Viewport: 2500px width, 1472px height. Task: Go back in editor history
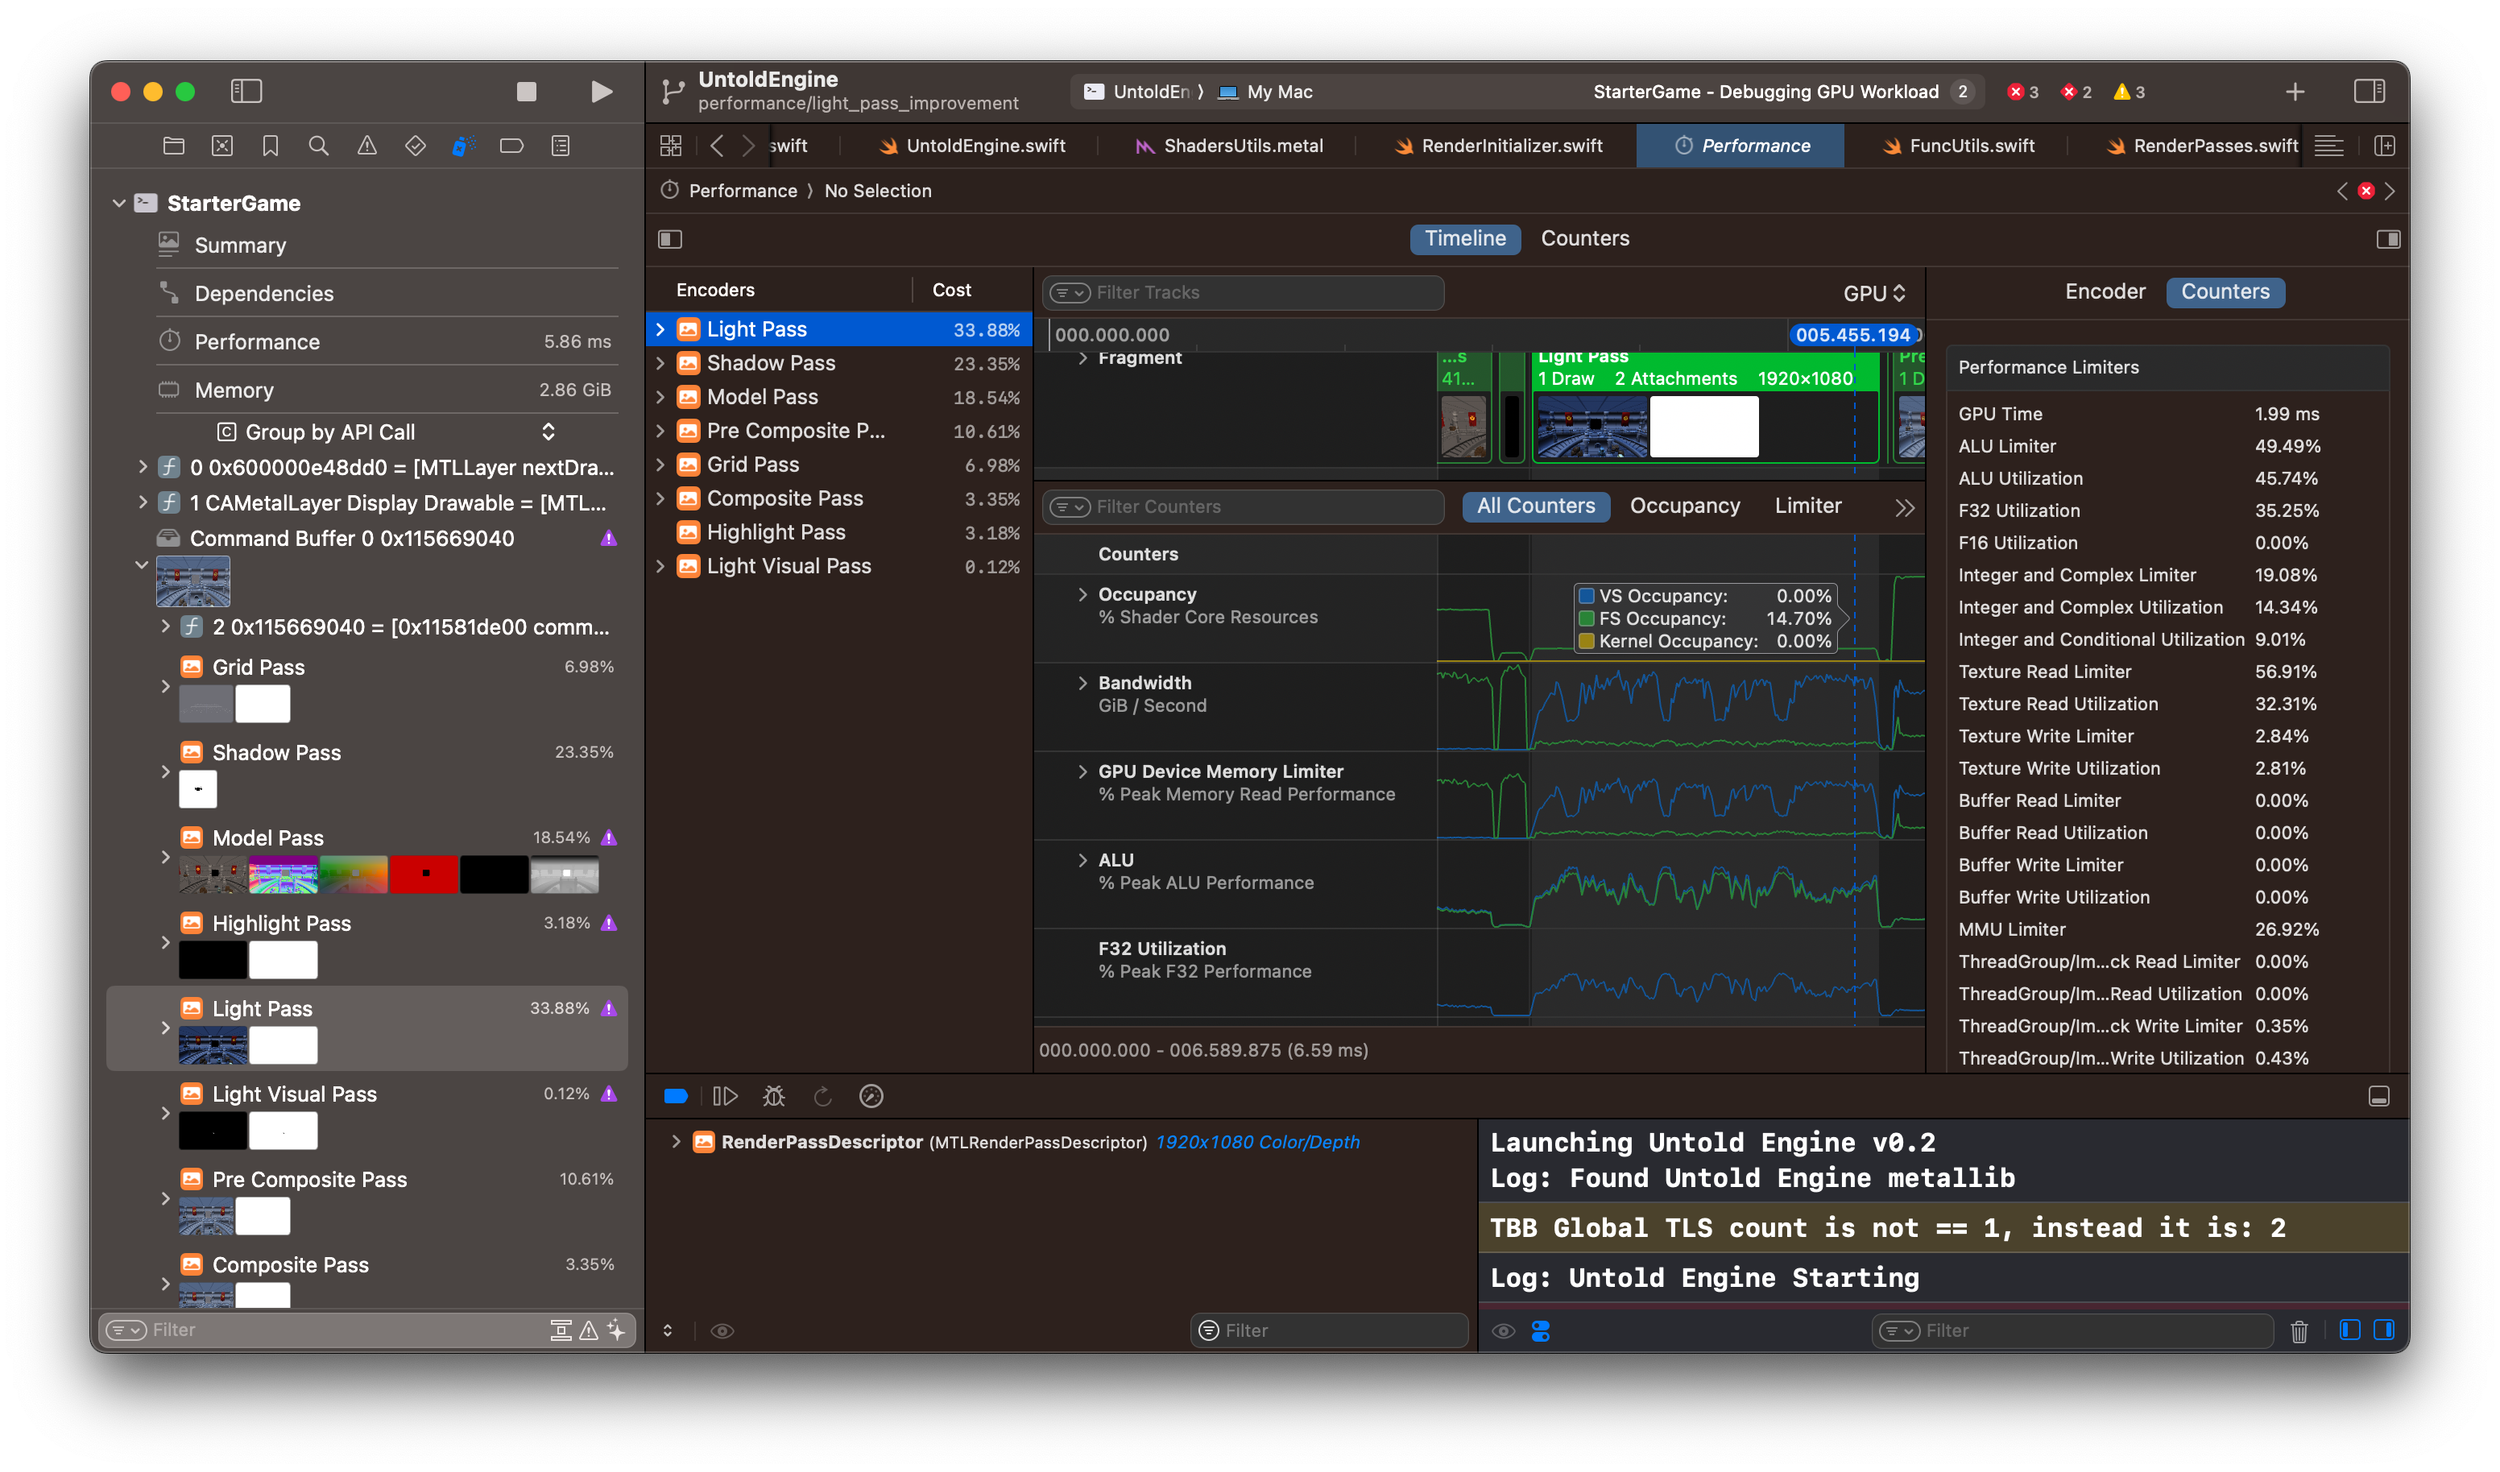pos(717,146)
